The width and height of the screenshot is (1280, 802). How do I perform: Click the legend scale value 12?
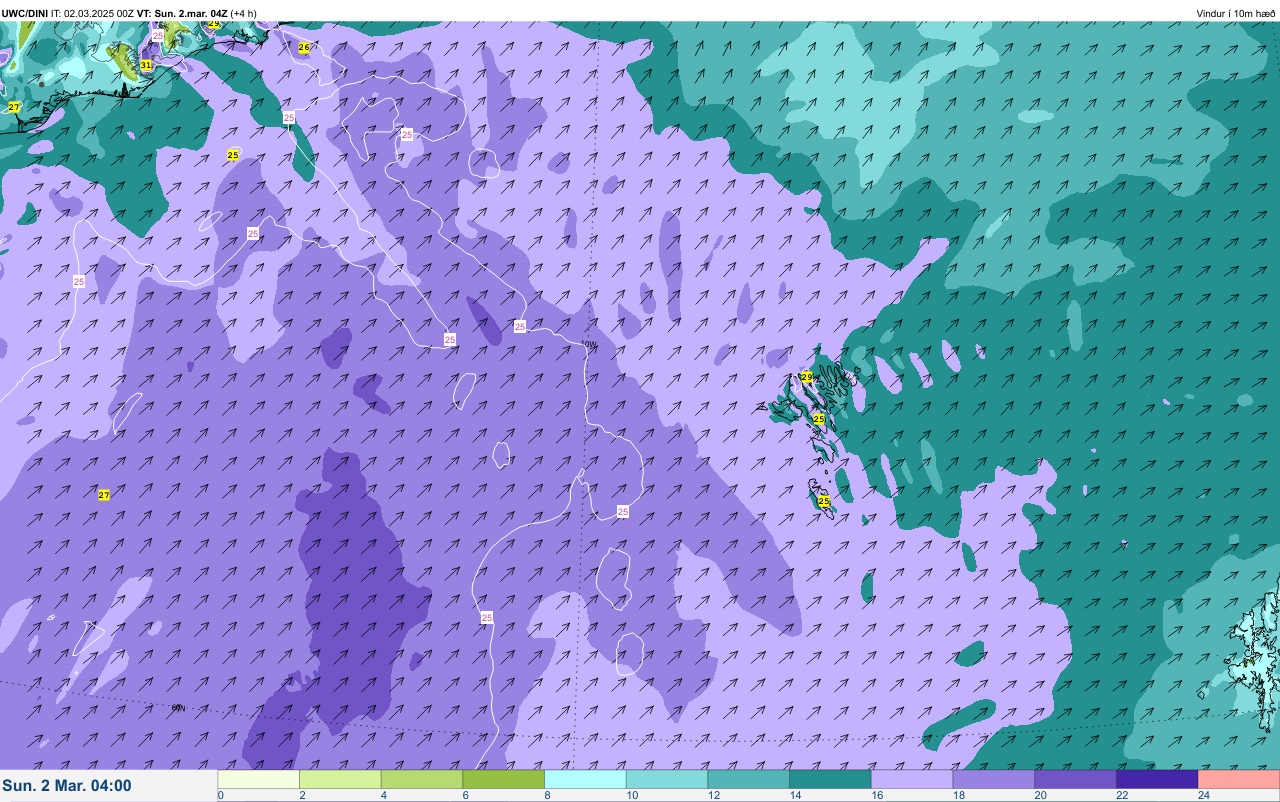click(x=714, y=796)
